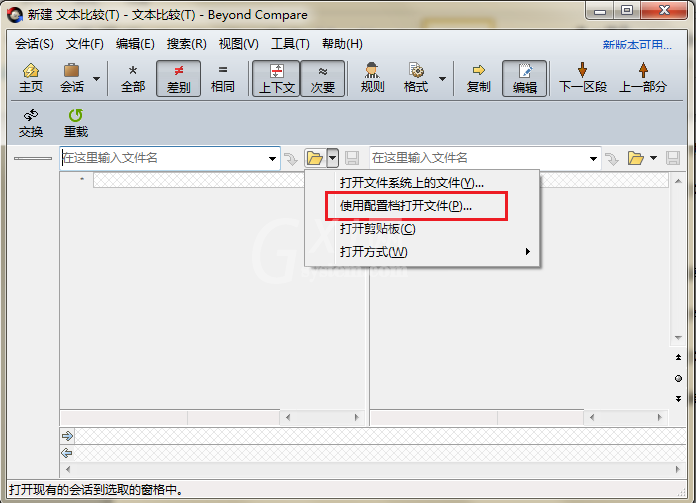This screenshot has width=696, height=503.
Task: Click right pane browse-go arrow icon
Action: click(x=612, y=158)
